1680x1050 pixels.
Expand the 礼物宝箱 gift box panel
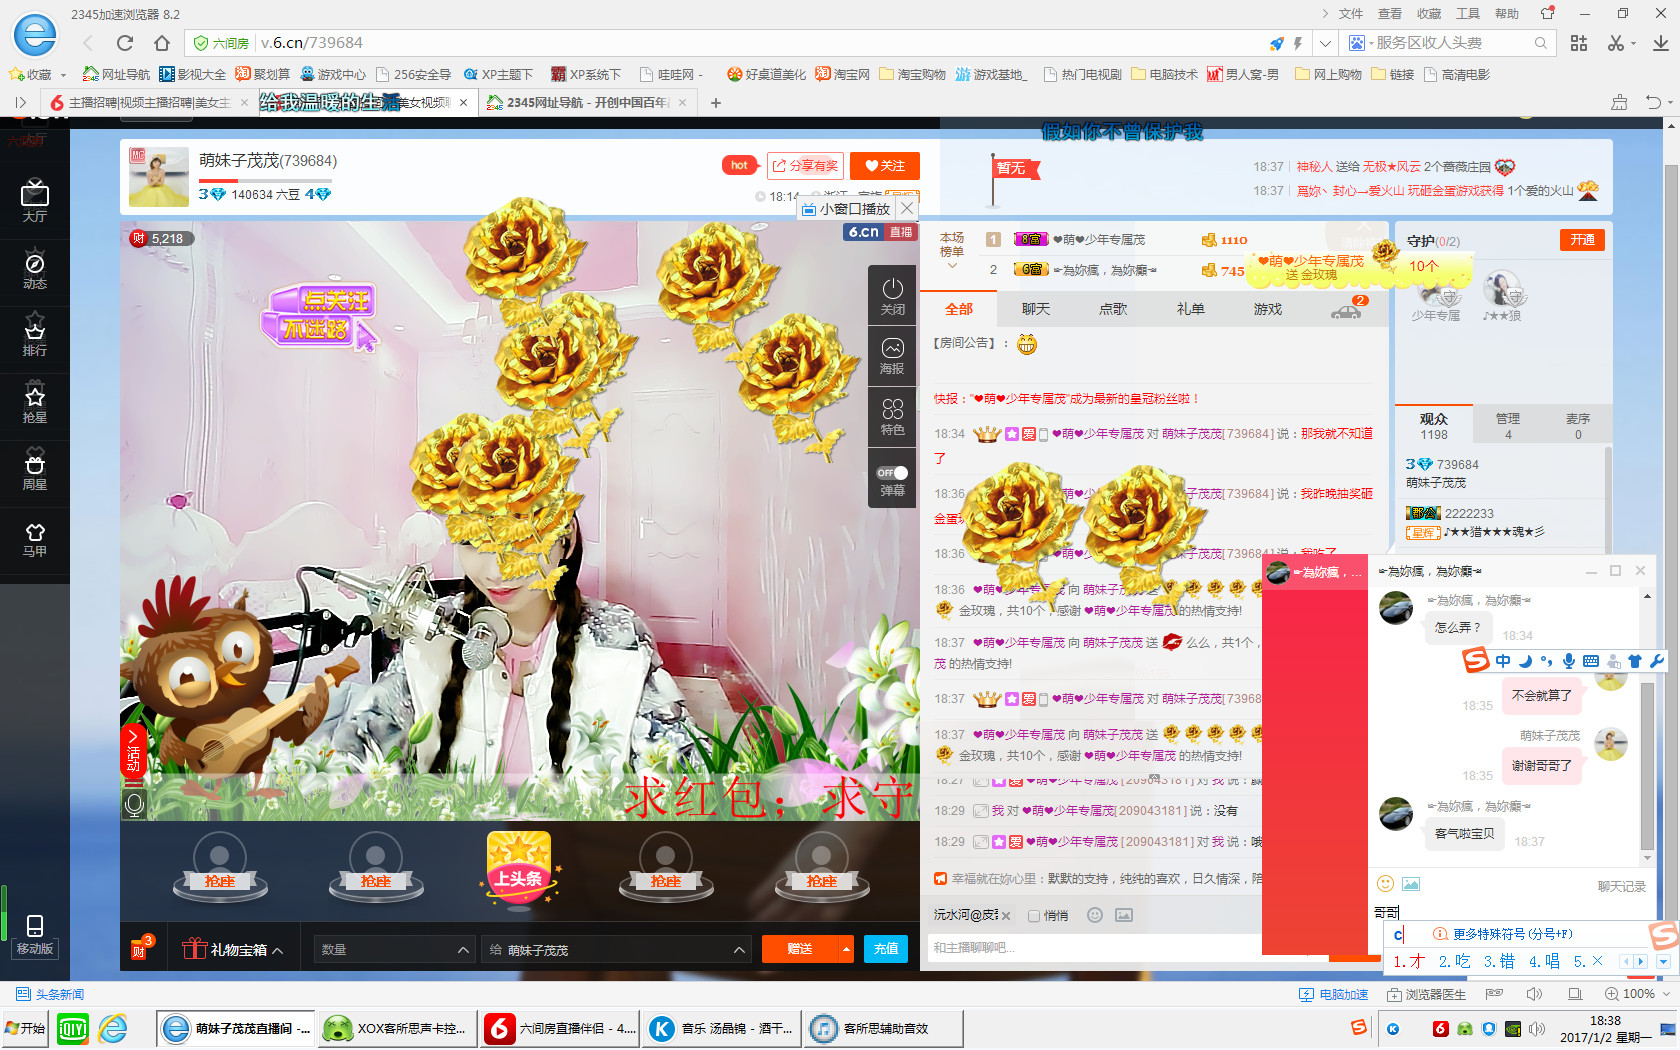click(233, 949)
